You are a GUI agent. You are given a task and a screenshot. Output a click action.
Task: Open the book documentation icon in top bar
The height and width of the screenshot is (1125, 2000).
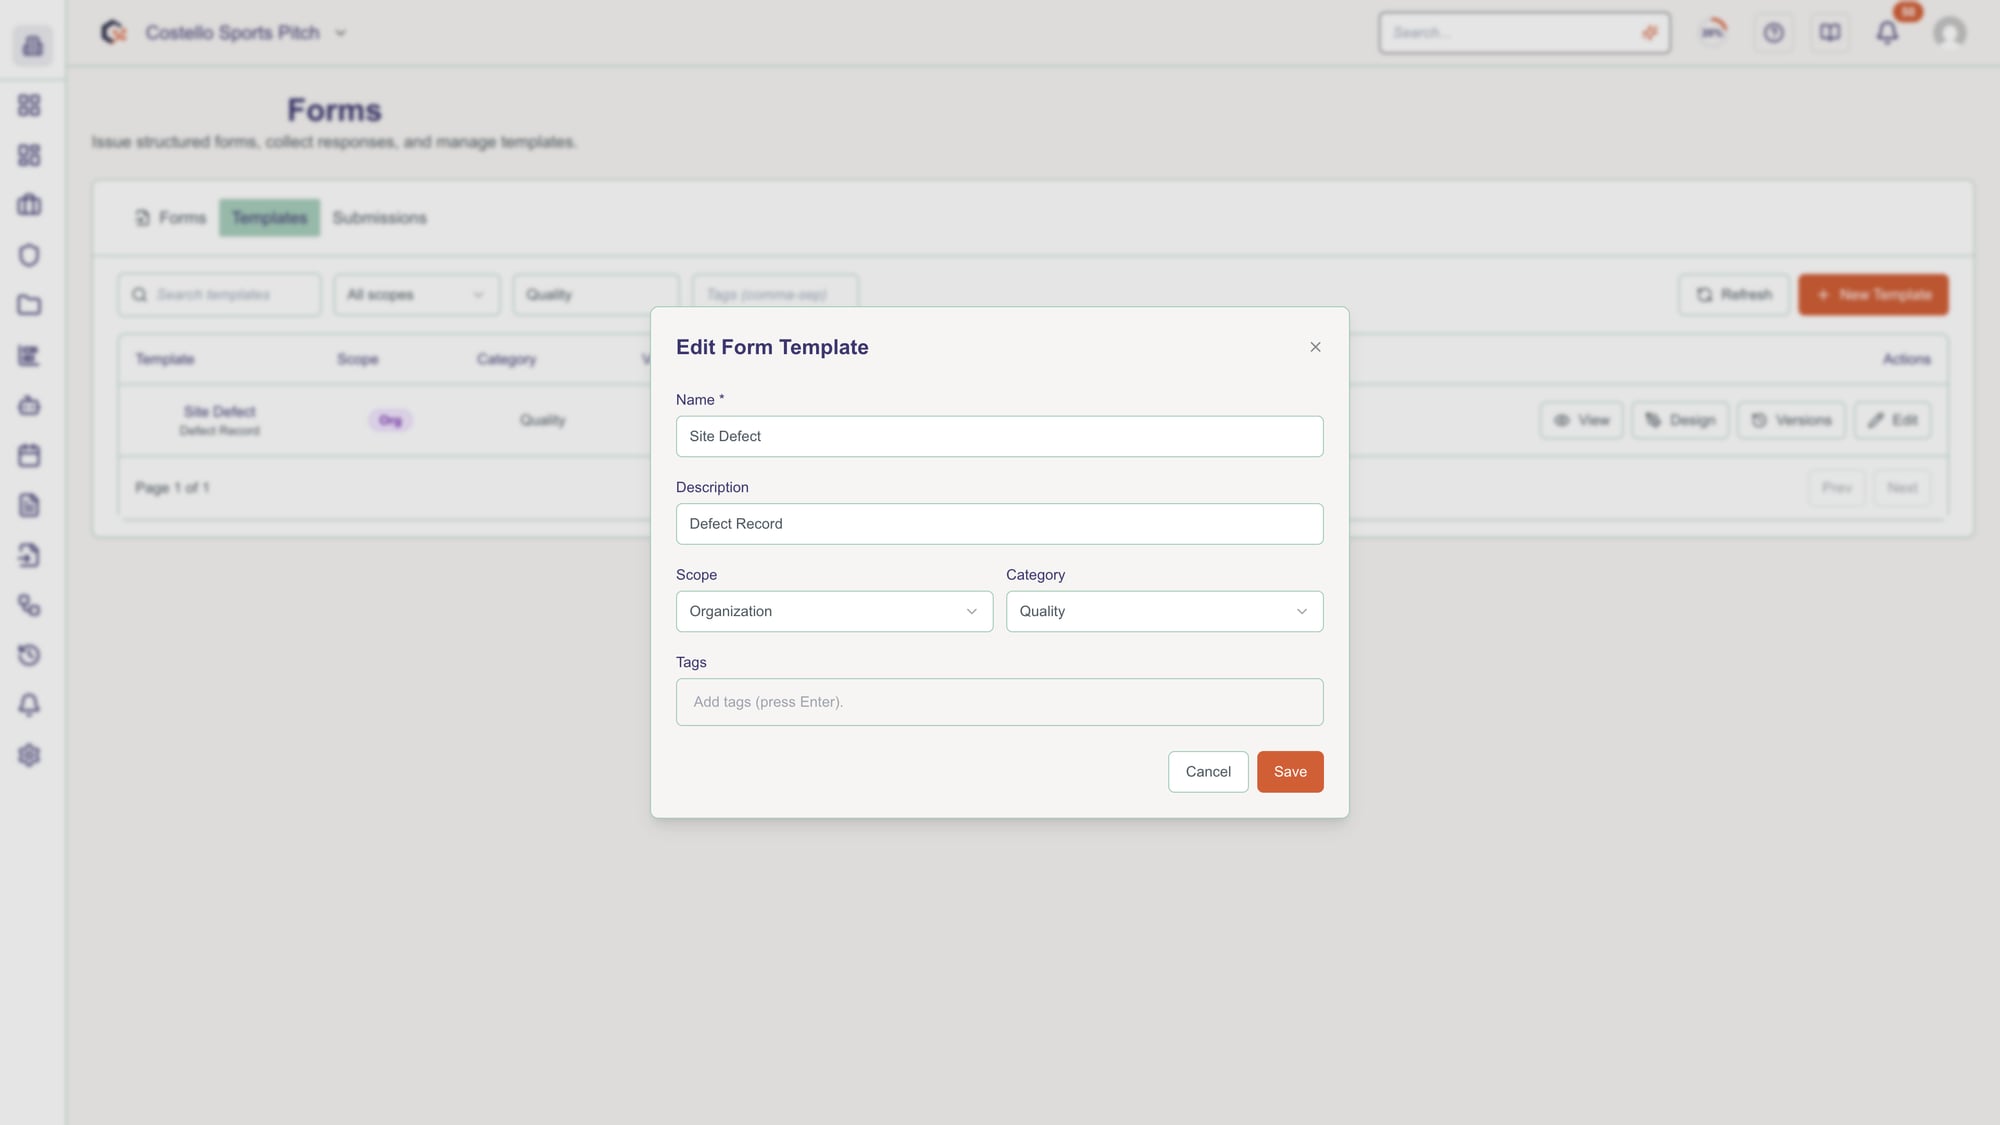(1830, 32)
